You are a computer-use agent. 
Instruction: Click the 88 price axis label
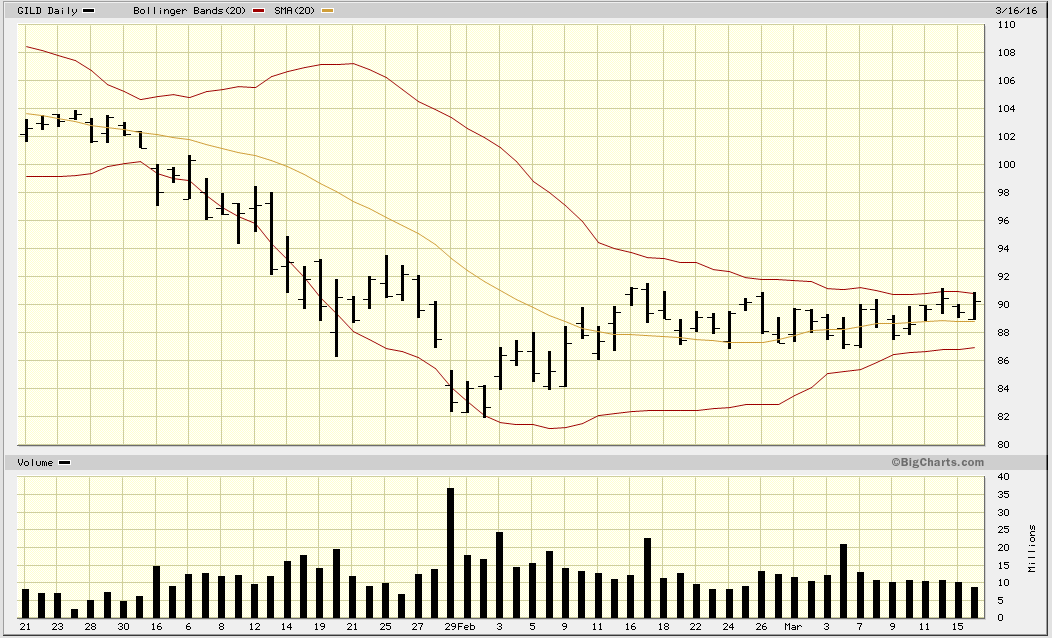[1004, 333]
